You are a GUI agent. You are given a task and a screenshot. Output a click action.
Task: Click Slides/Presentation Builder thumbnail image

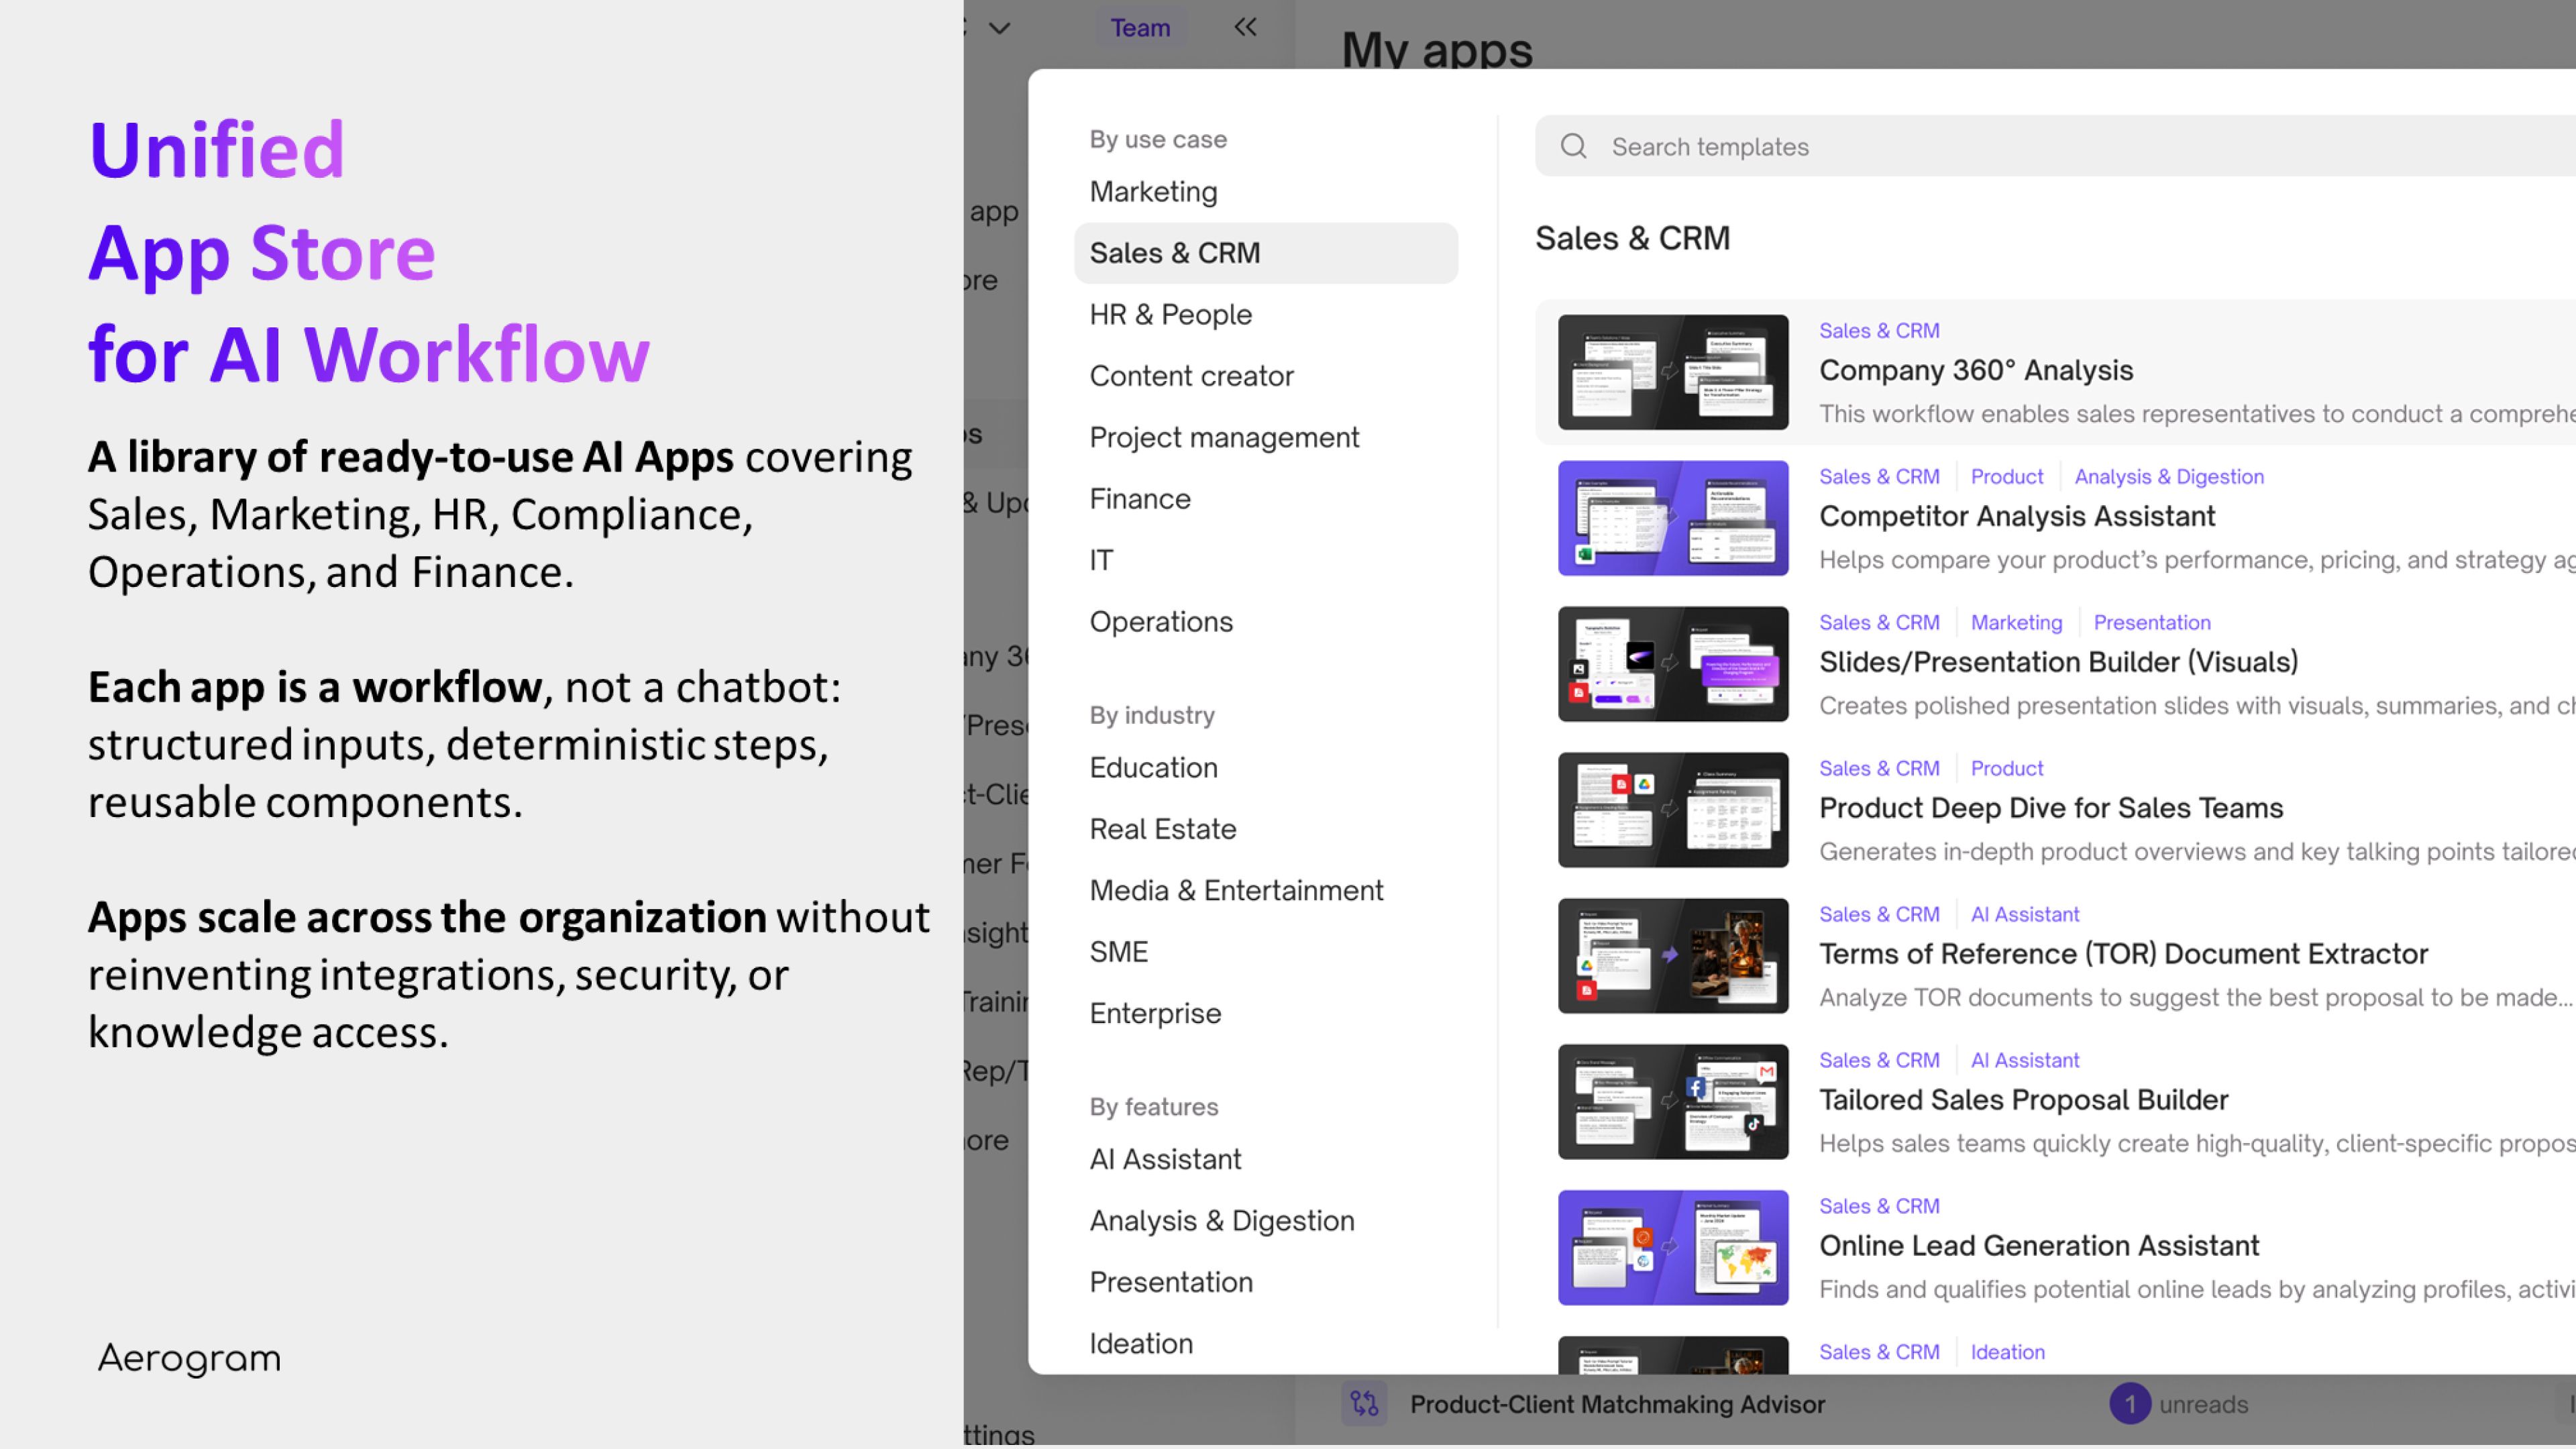pos(1672,664)
